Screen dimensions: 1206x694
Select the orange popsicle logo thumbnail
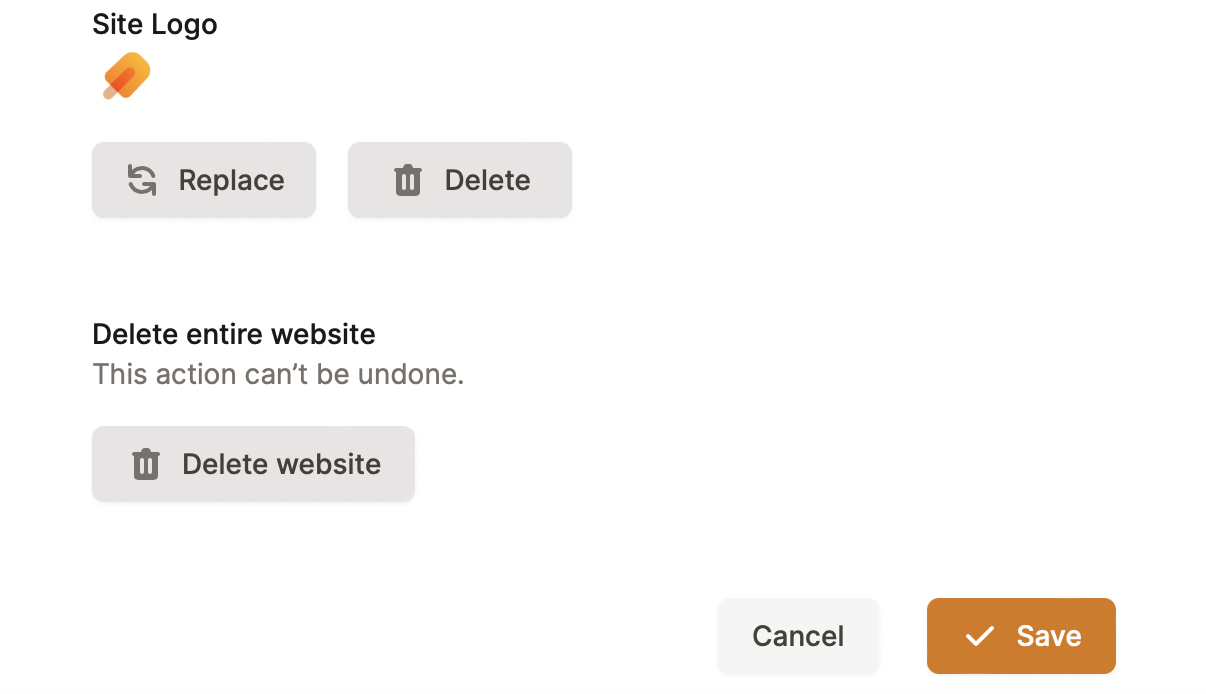coord(127,77)
